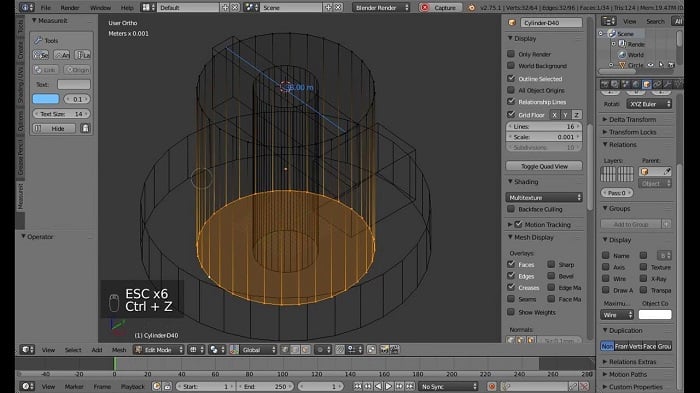Delete the Default screen layout

coord(235,7)
